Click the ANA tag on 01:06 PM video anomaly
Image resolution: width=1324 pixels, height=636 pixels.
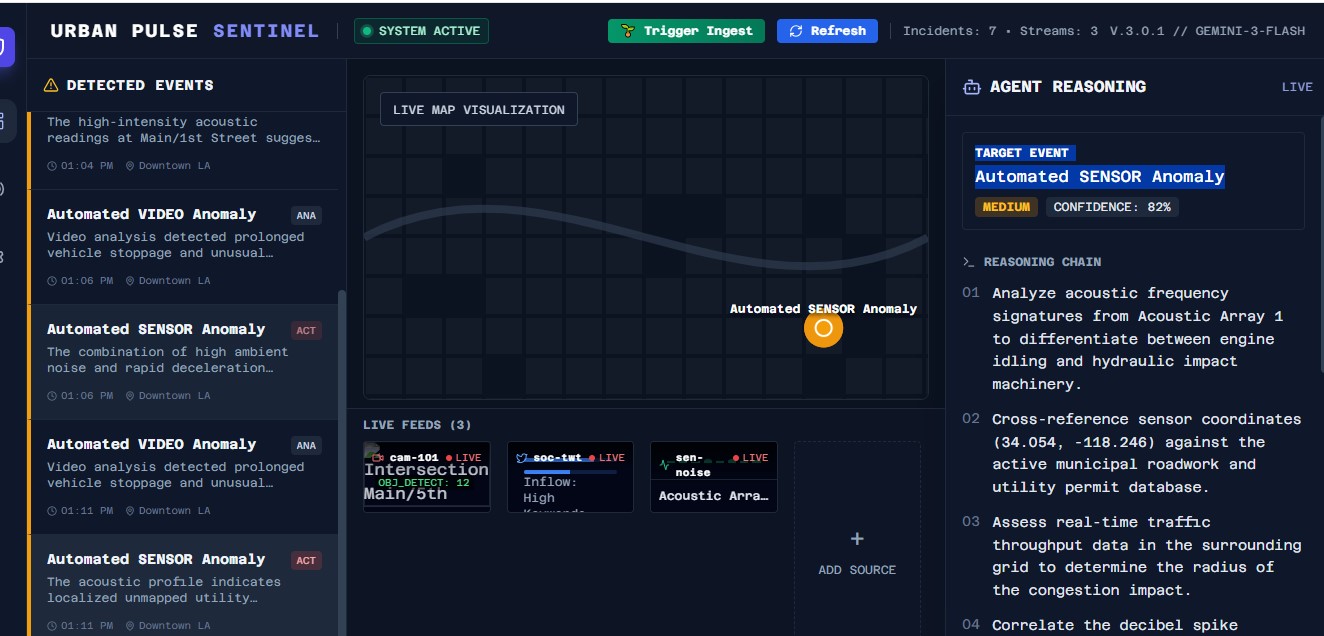[x=306, y=215]
